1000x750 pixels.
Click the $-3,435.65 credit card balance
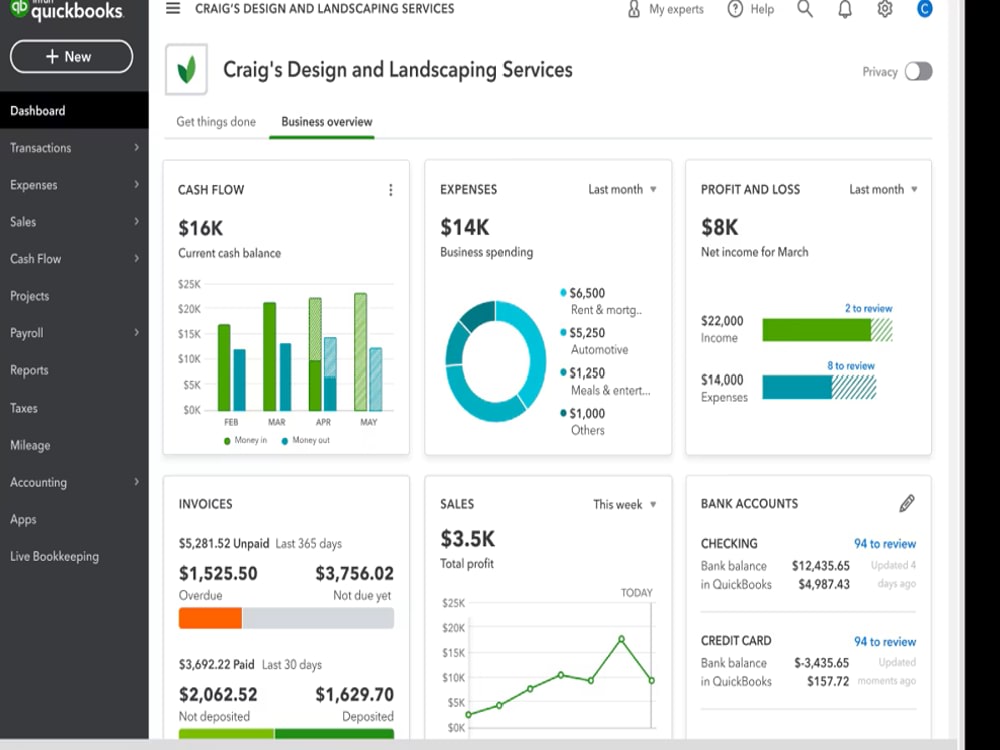[821, 663]
